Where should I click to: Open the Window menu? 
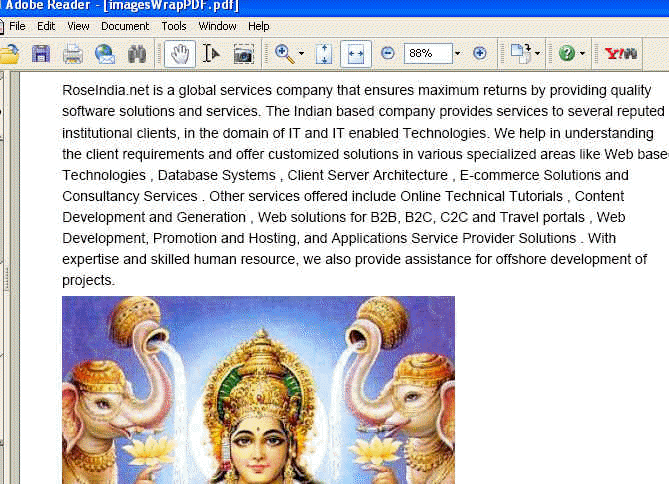tap(217, 26)
